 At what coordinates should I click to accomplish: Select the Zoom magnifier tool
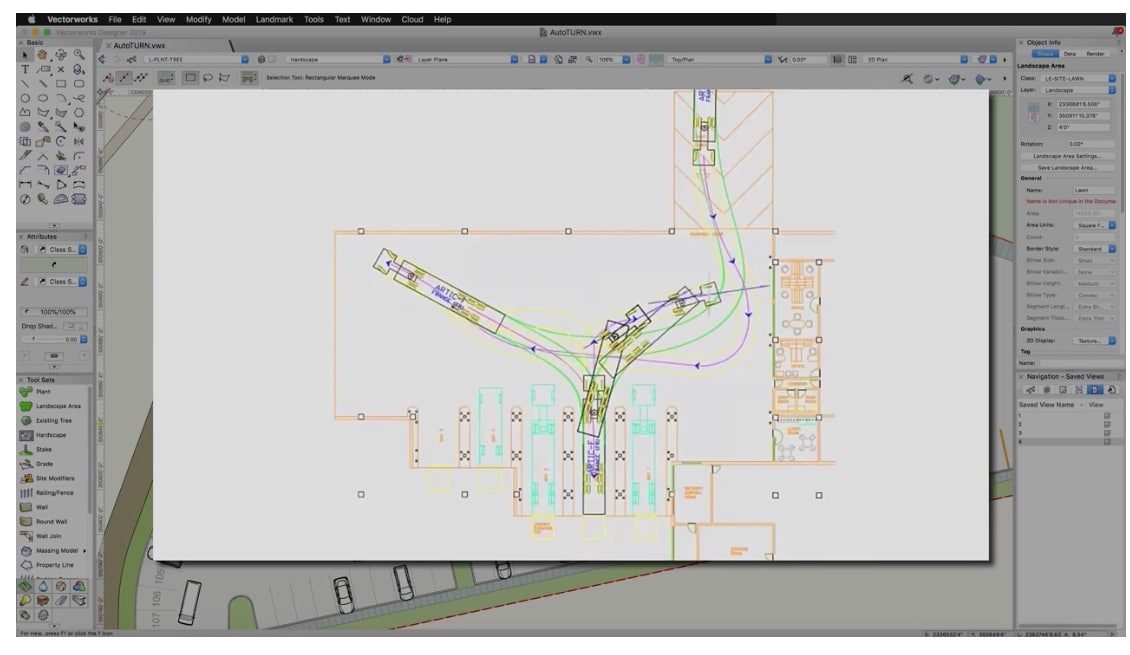tap(79, 55)
